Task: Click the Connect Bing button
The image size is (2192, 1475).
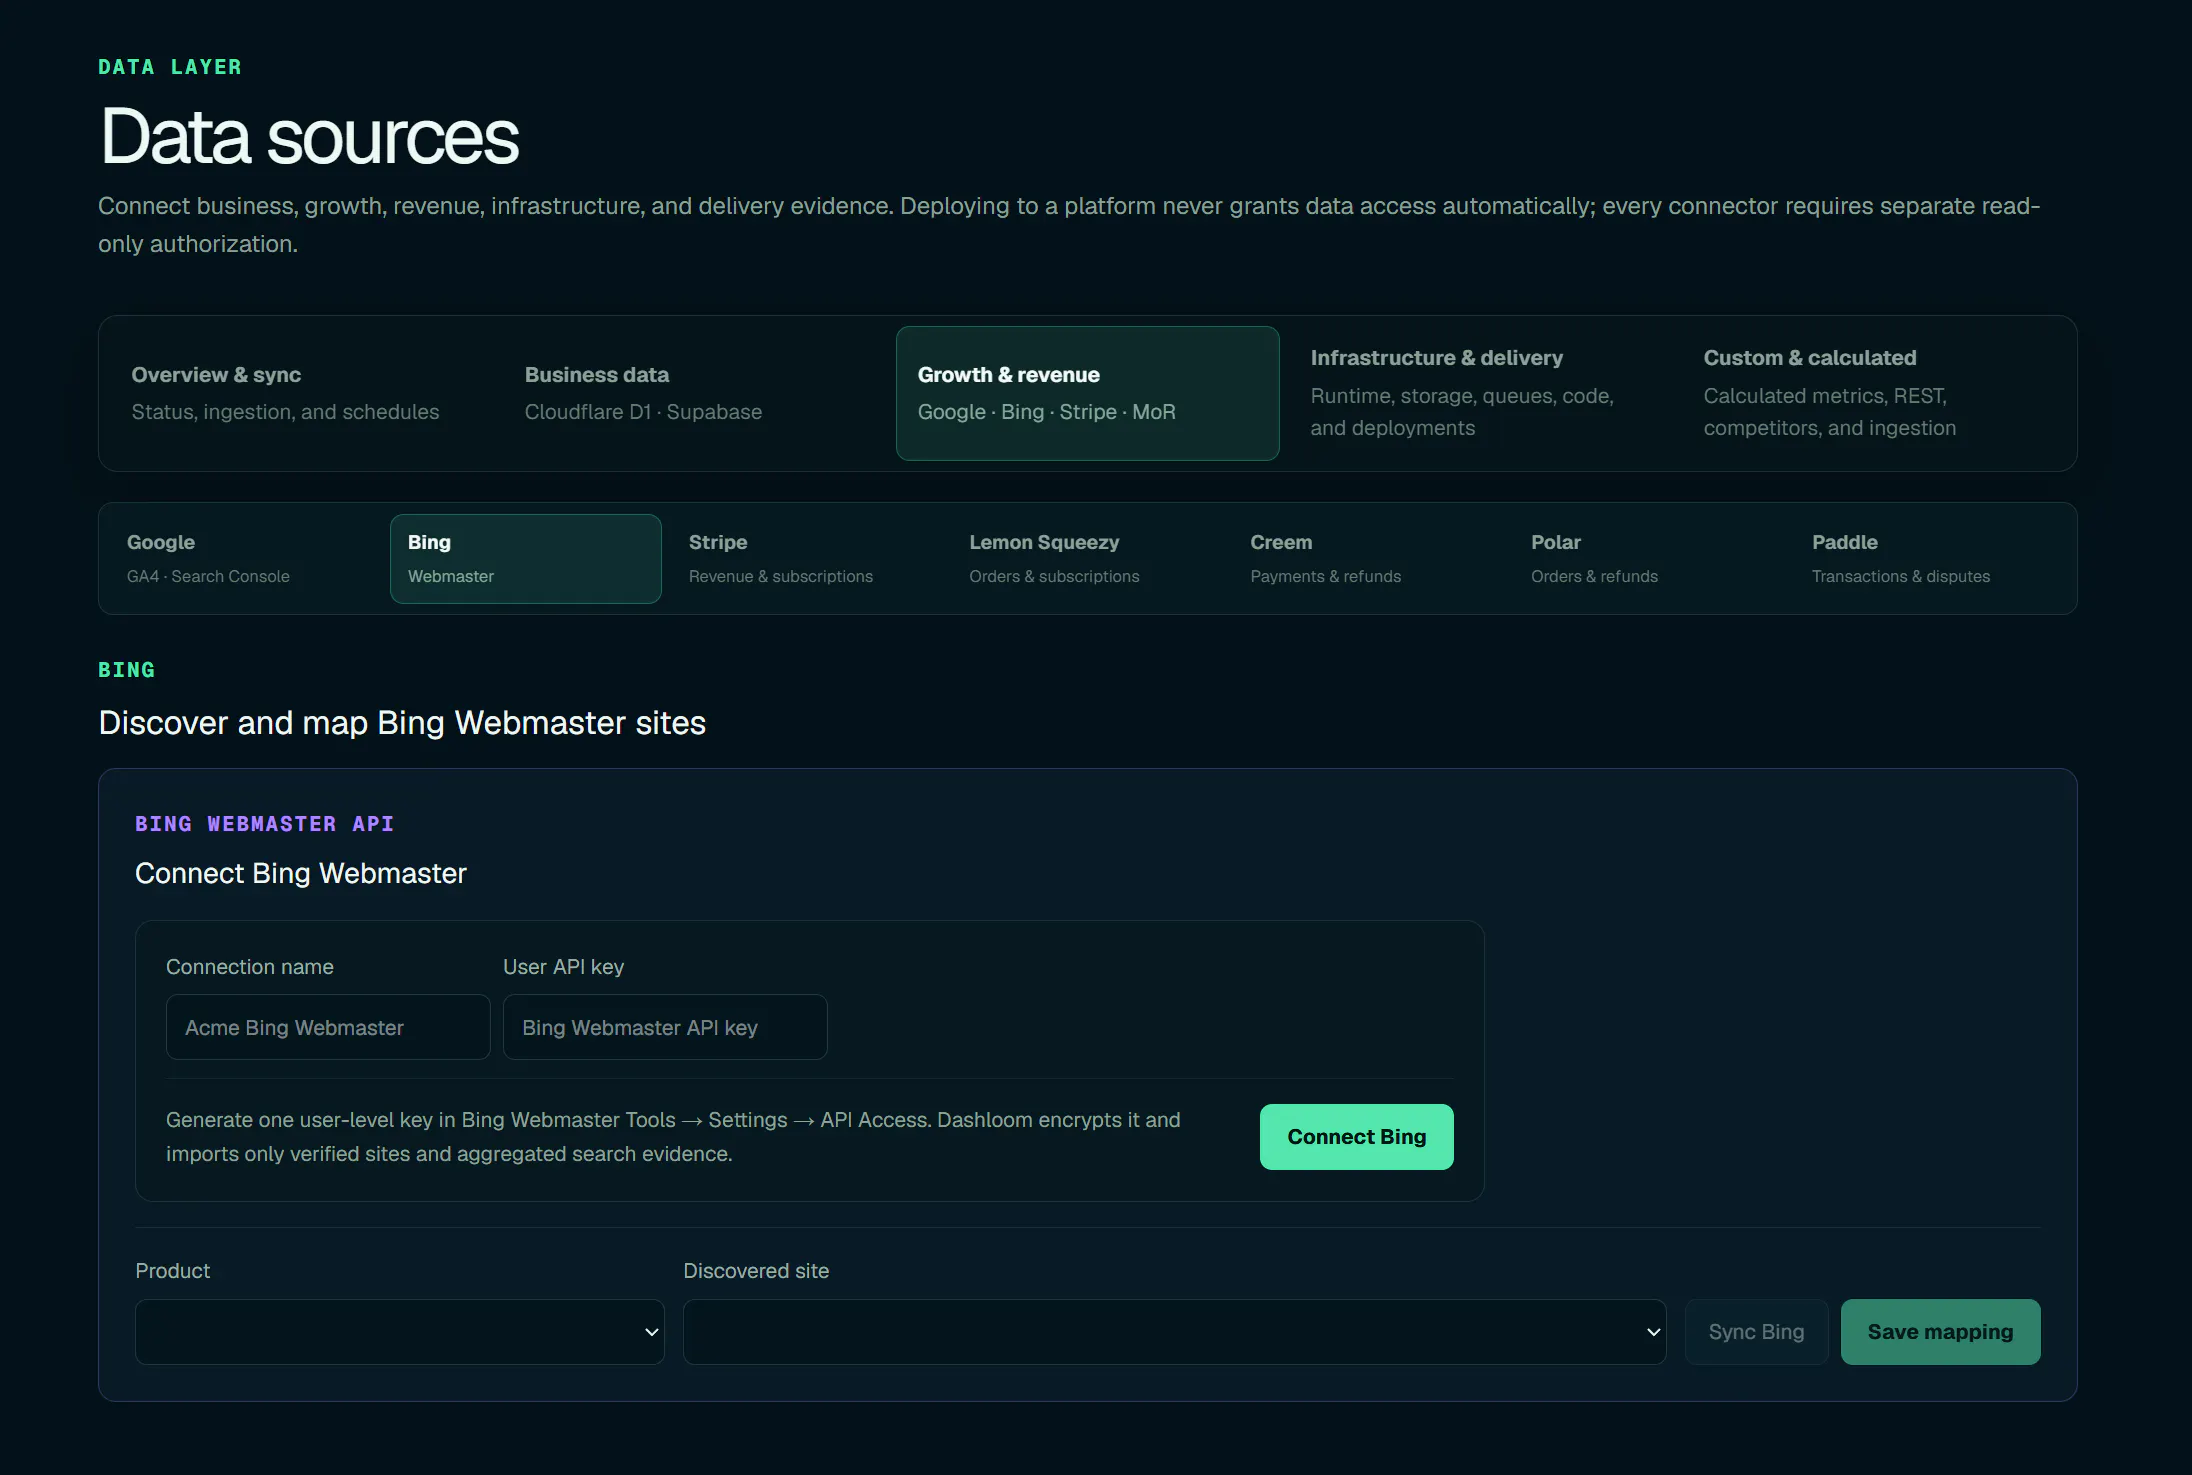Action: [1356, 1137]
